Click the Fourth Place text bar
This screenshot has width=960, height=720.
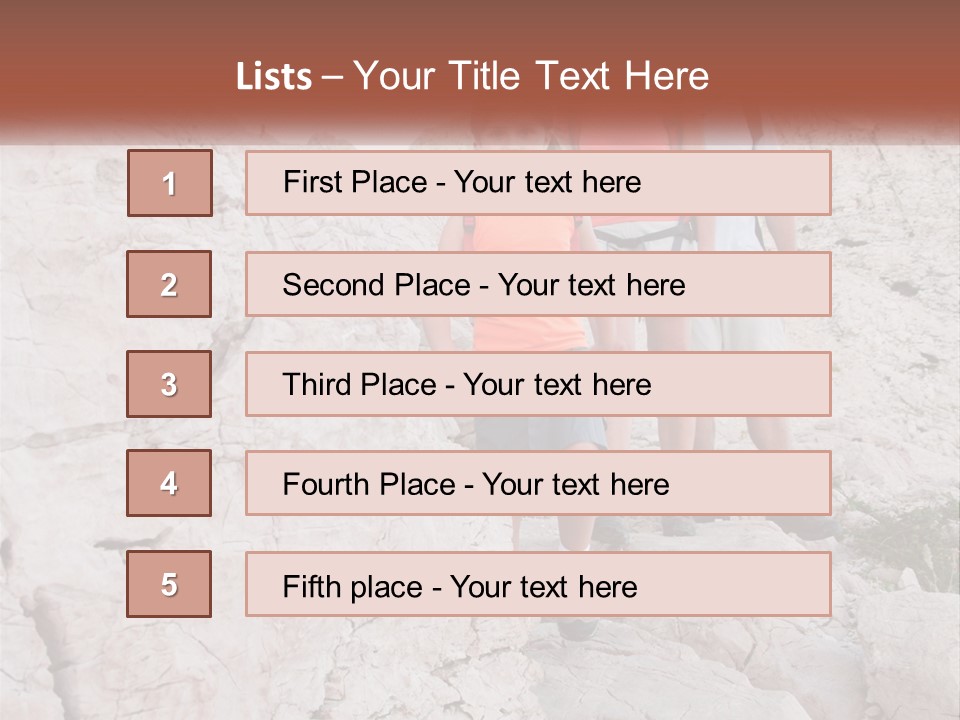(538, 483)
